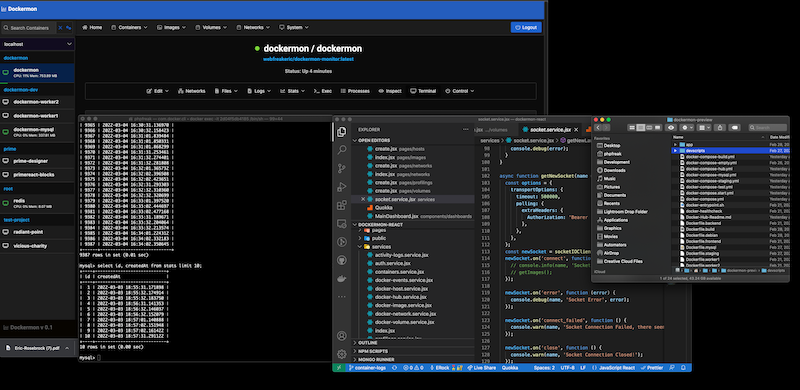Click Finder share icon
This screenshot has height=390, width=800.
[x=720, y=127]
